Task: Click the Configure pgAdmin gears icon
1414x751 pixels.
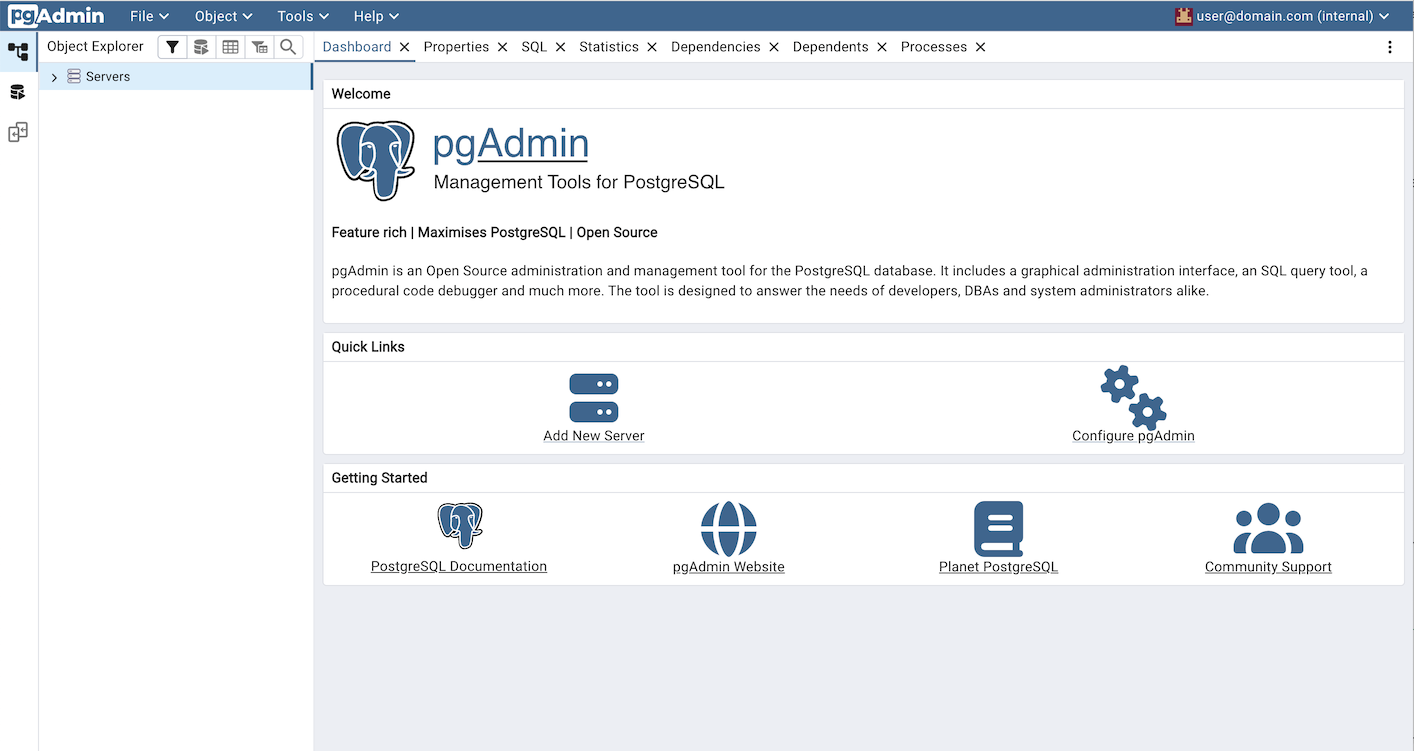Action: tap(1133, 397)
